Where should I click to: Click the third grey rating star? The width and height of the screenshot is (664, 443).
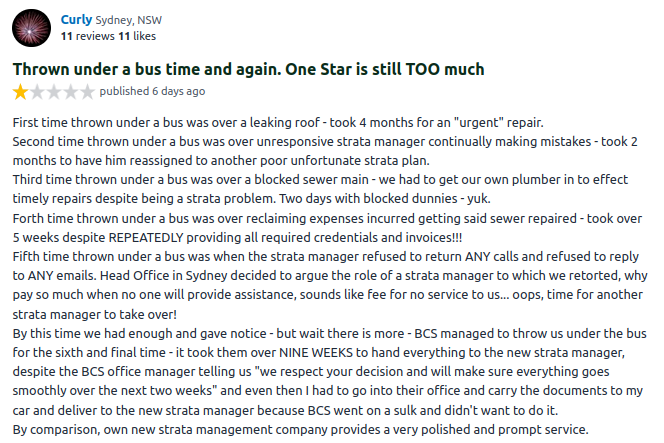pyautogui.click(x=54, y=92)
